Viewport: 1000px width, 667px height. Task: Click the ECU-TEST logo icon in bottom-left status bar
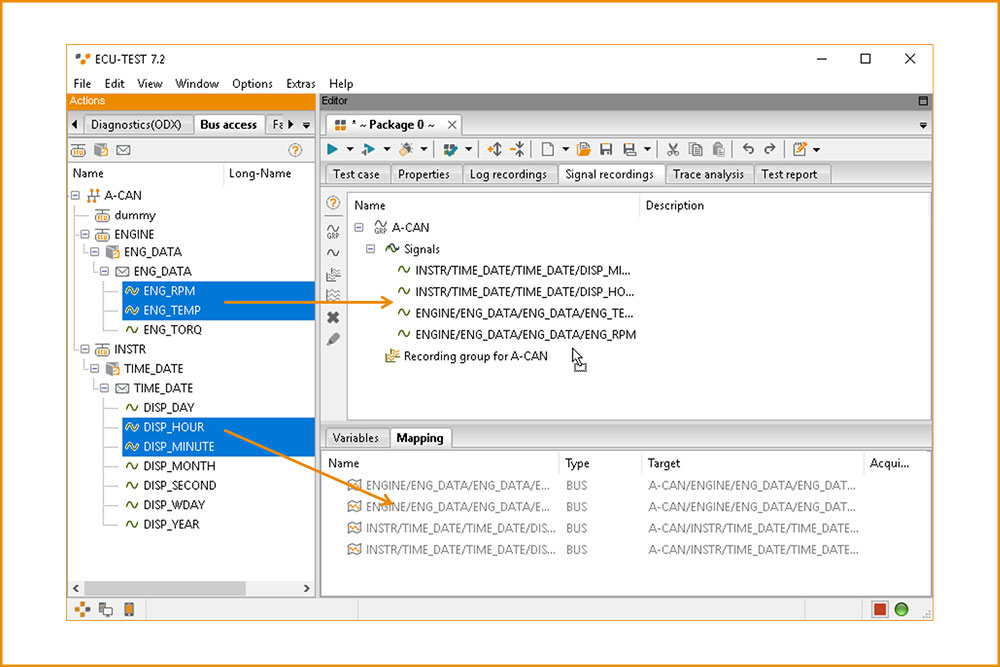point(82,610)
